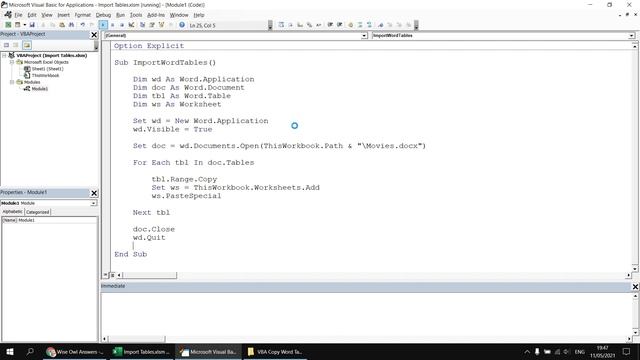Collapse the Microsoft Excel Objects folder

(x=12, y=62)
